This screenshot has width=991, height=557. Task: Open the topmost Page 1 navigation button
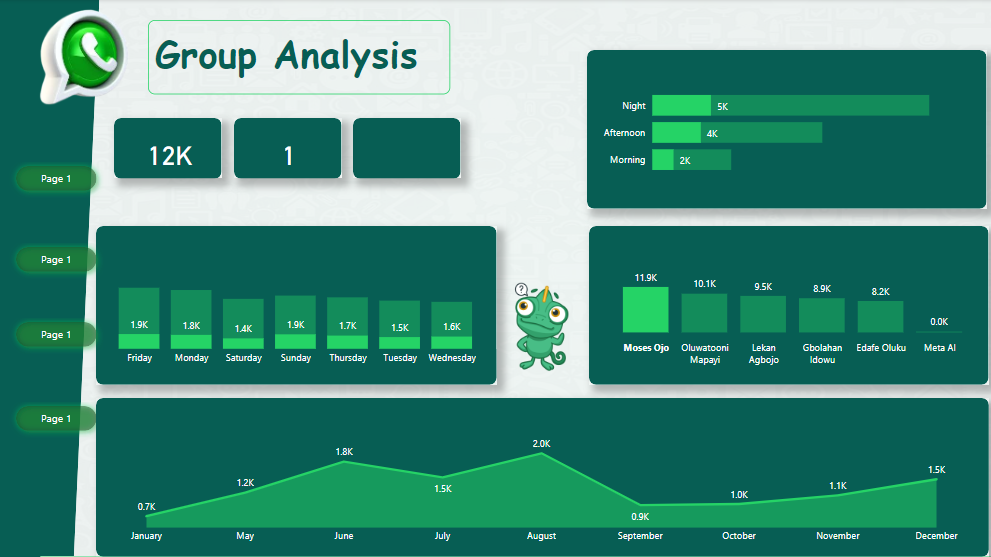[x=56, y=179]
